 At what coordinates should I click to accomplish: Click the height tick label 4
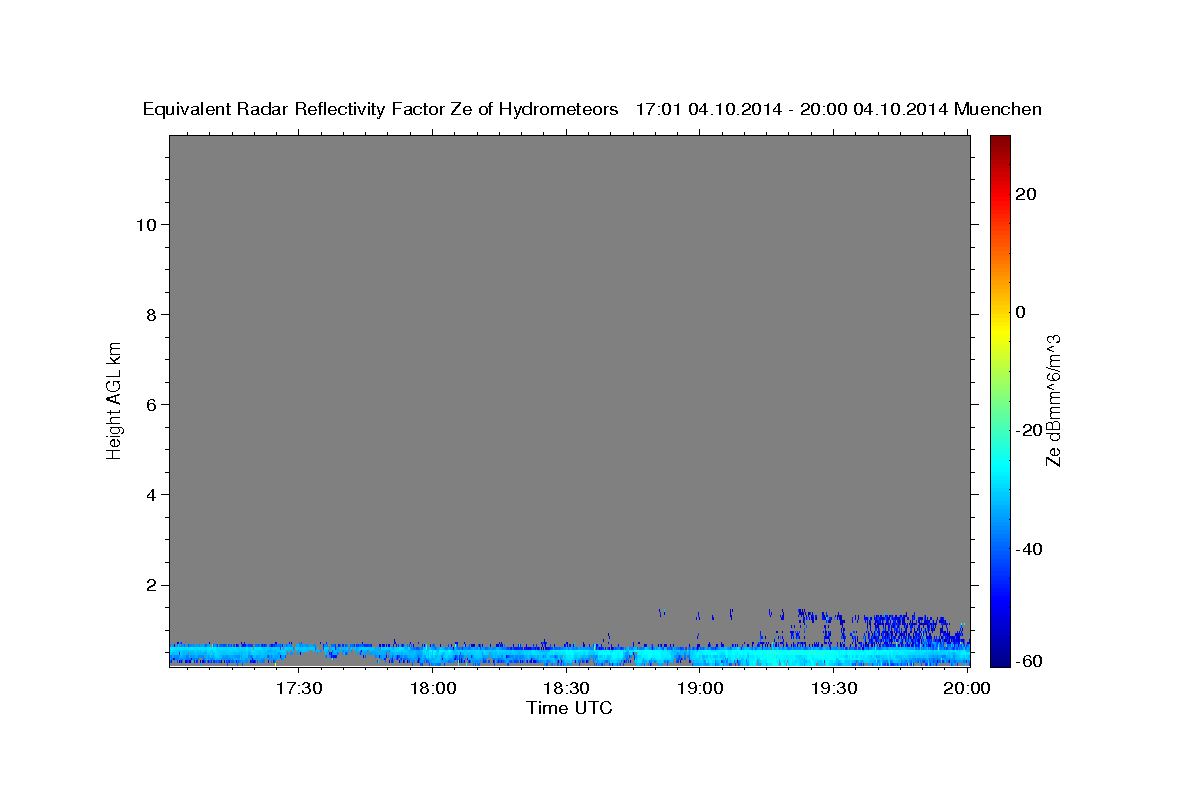pos(149,494)
